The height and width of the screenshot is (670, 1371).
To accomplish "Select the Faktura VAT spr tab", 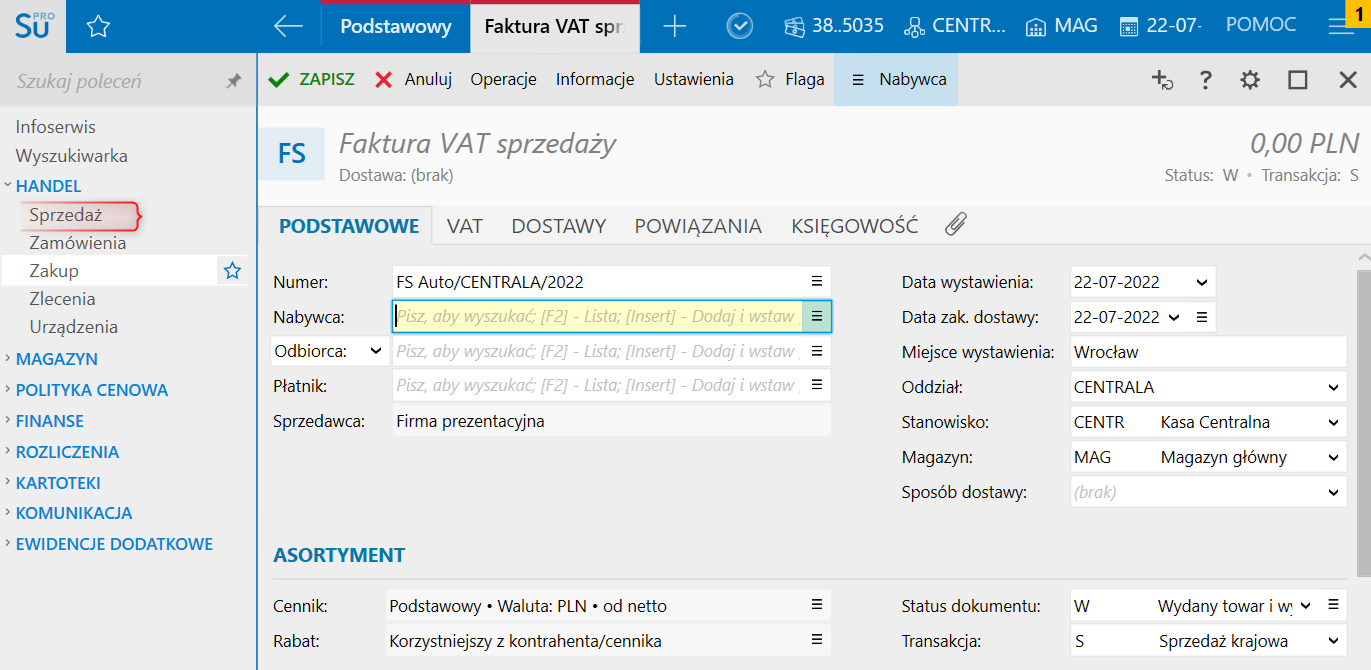I will 555,27.
